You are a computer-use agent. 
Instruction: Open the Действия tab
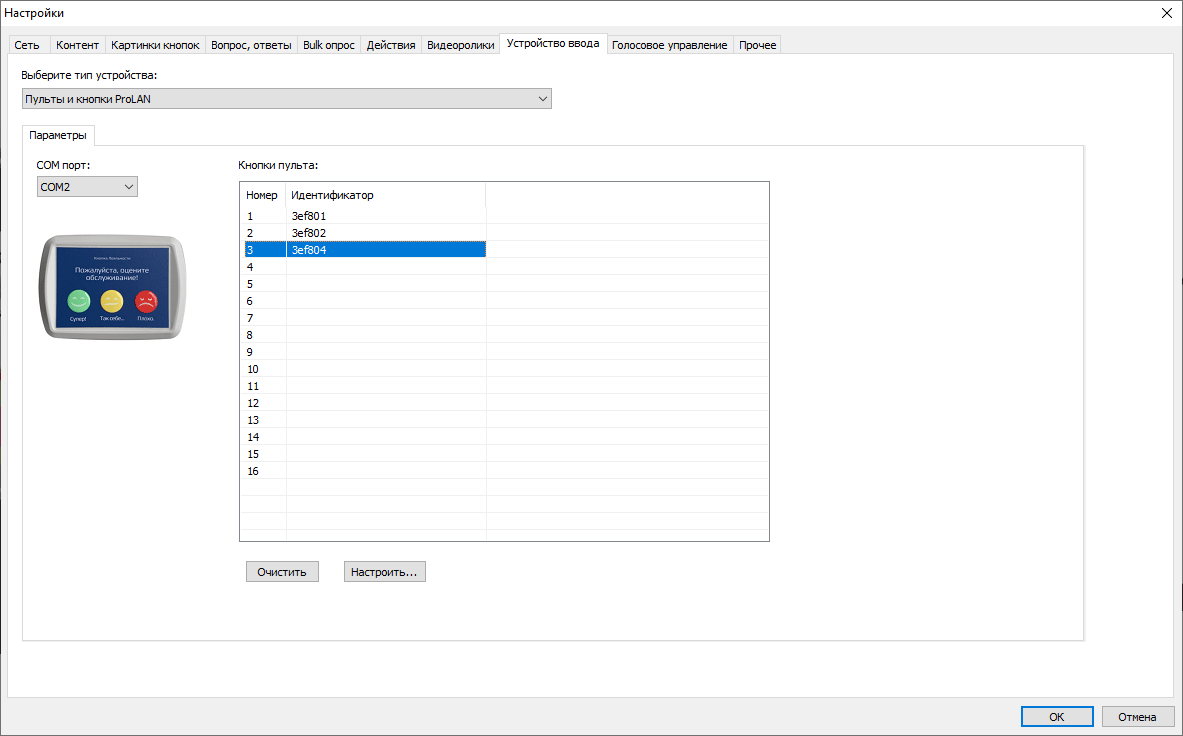coord(390,45)
